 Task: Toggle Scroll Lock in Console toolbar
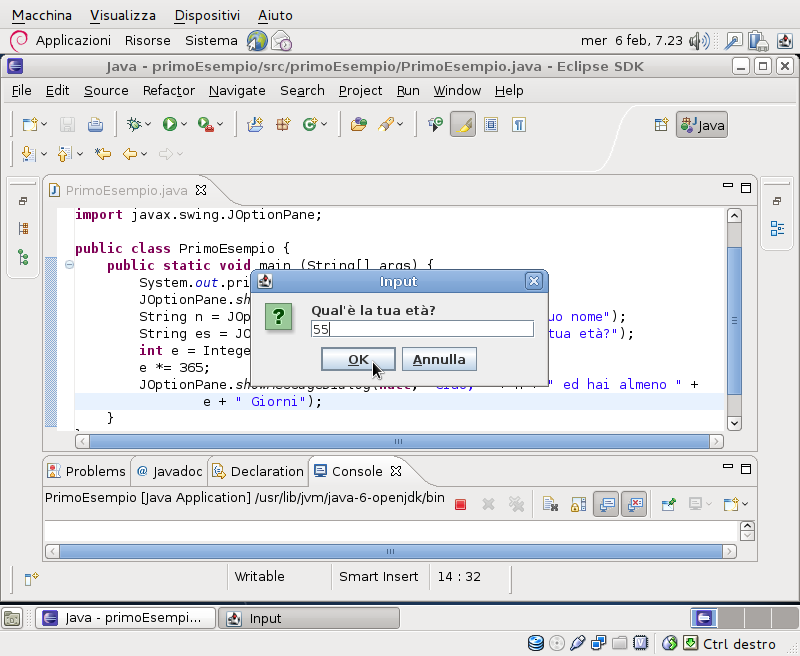tap(578, 504)
